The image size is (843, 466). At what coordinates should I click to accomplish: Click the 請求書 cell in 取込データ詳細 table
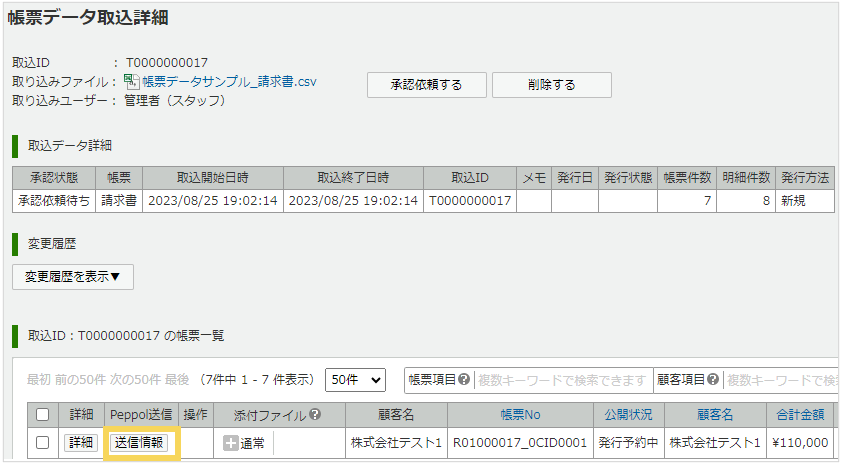click(x=119, y=201)
